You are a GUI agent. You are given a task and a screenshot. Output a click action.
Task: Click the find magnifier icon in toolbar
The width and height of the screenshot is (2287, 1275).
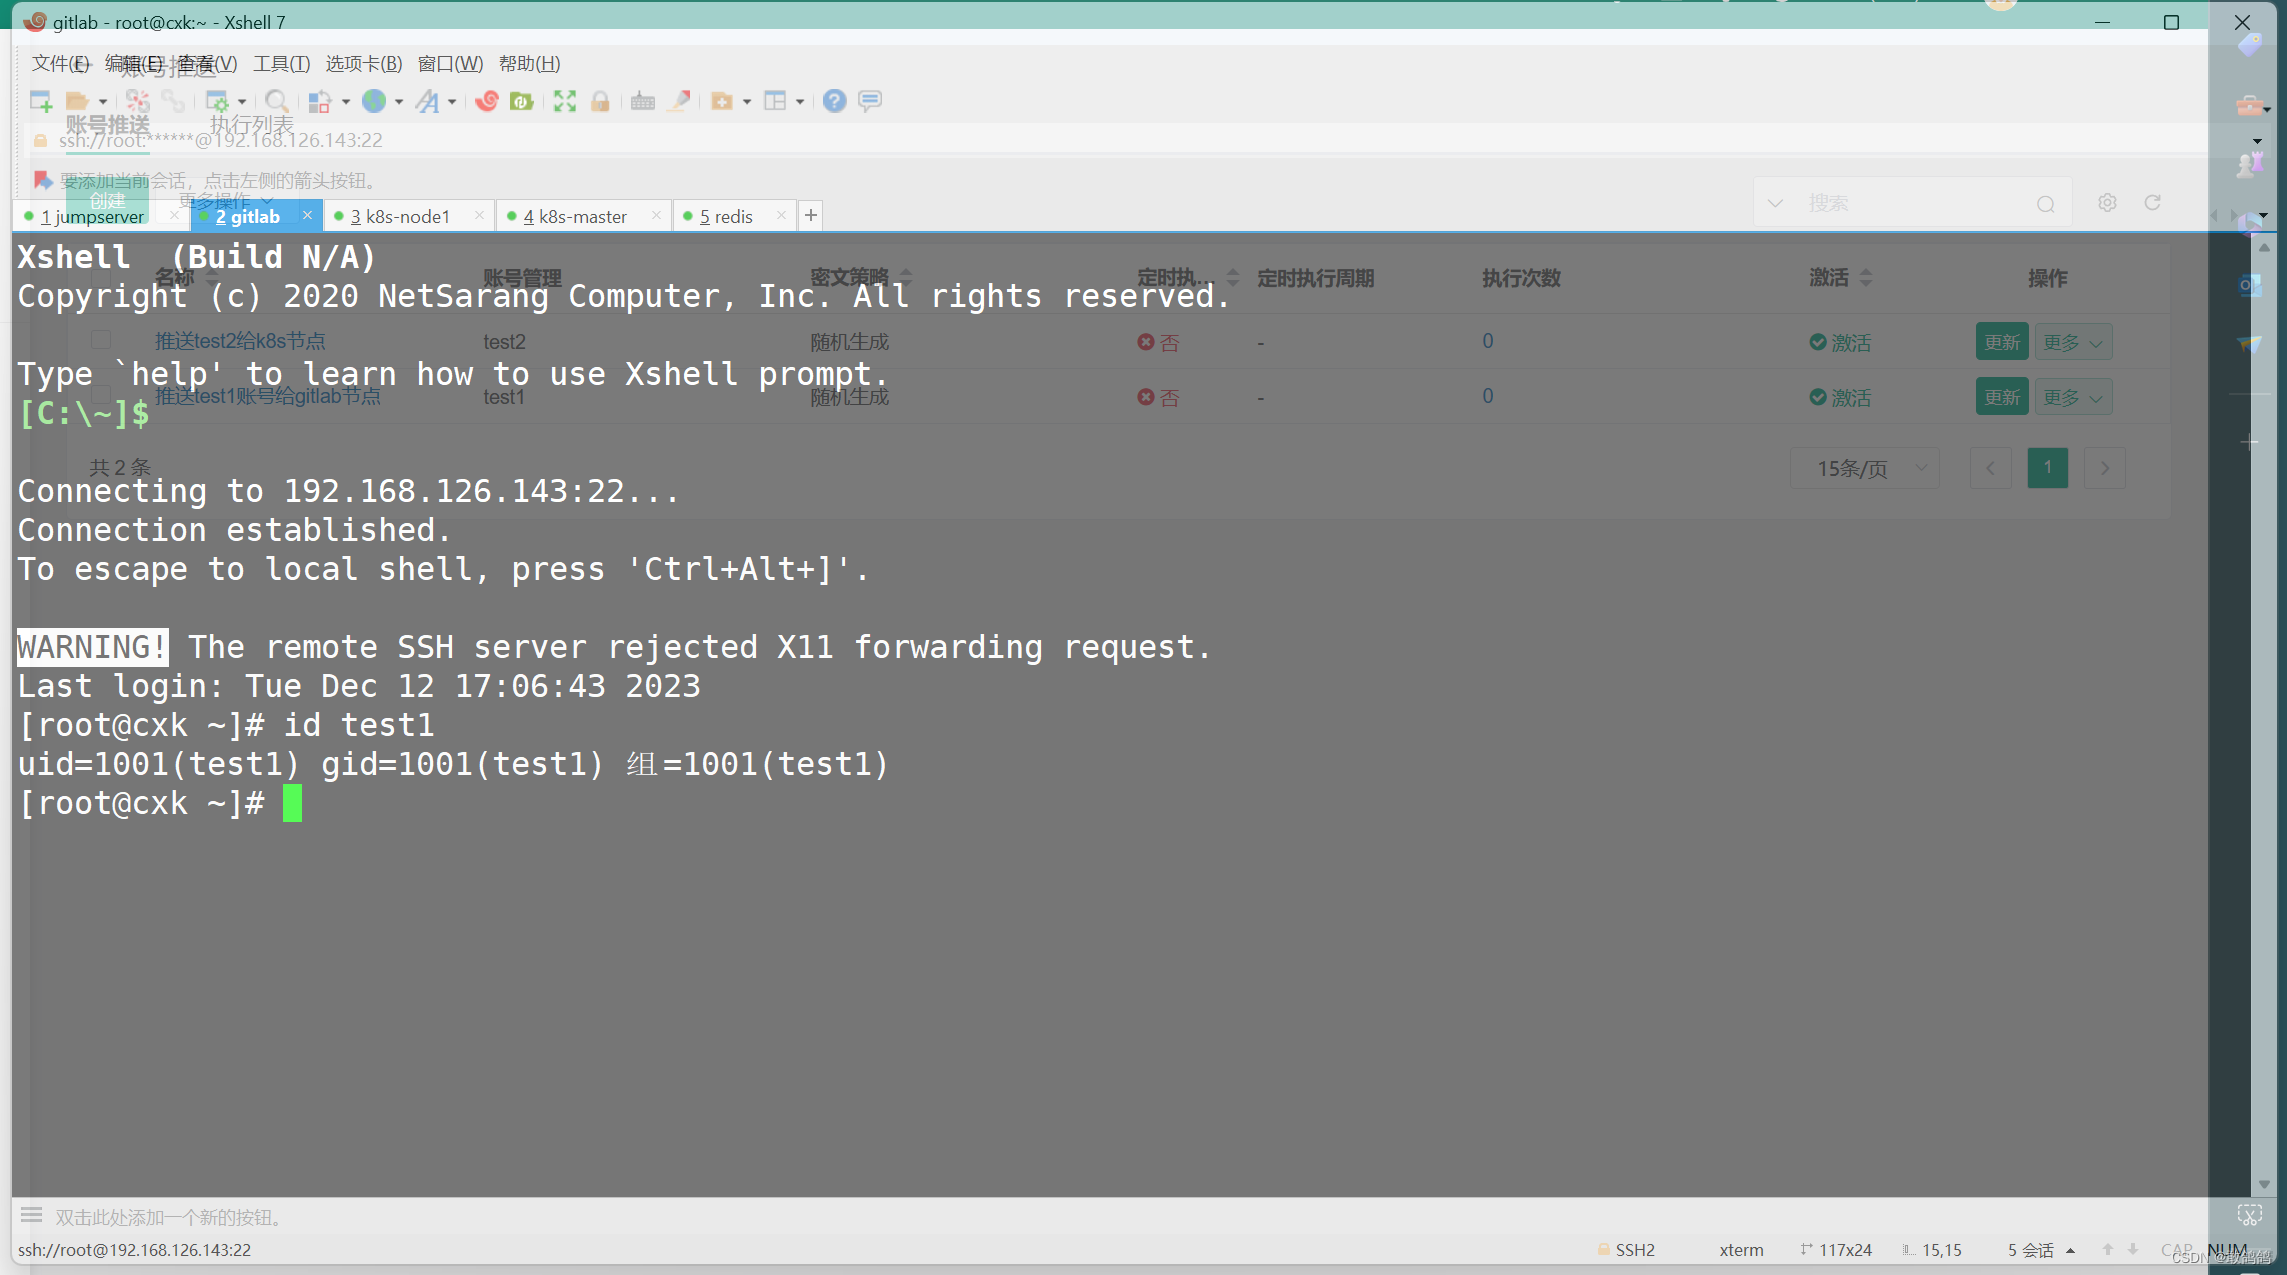(x=277, y=101)
